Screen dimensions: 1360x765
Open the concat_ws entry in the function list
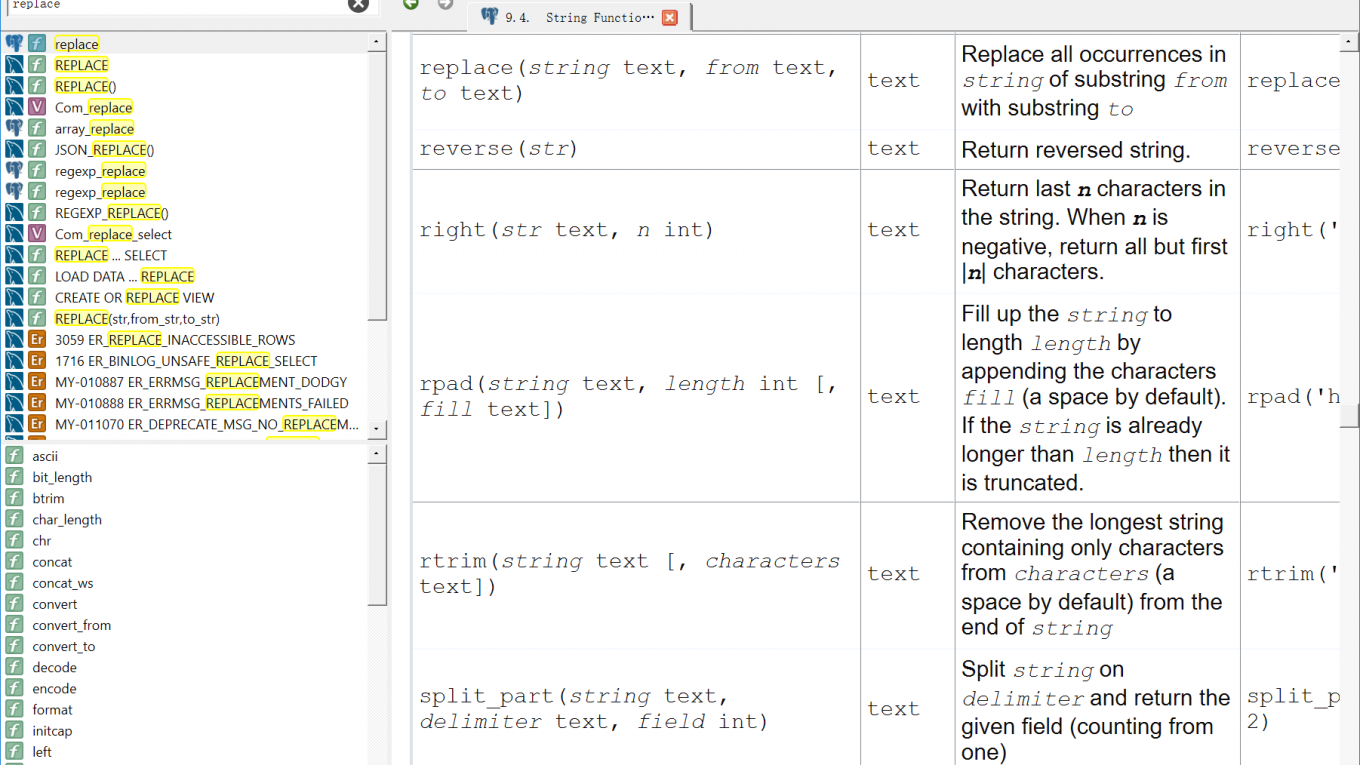pyautogui.click(x=62, y=583)
